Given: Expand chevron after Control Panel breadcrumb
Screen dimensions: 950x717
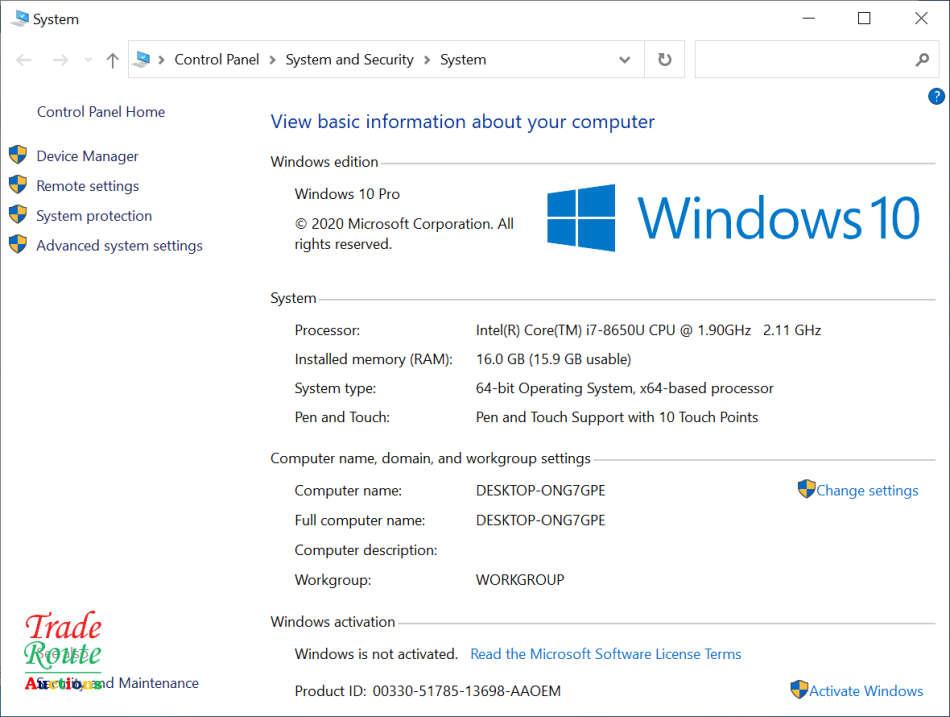Looking at the screenshot, I should [272, 60].
